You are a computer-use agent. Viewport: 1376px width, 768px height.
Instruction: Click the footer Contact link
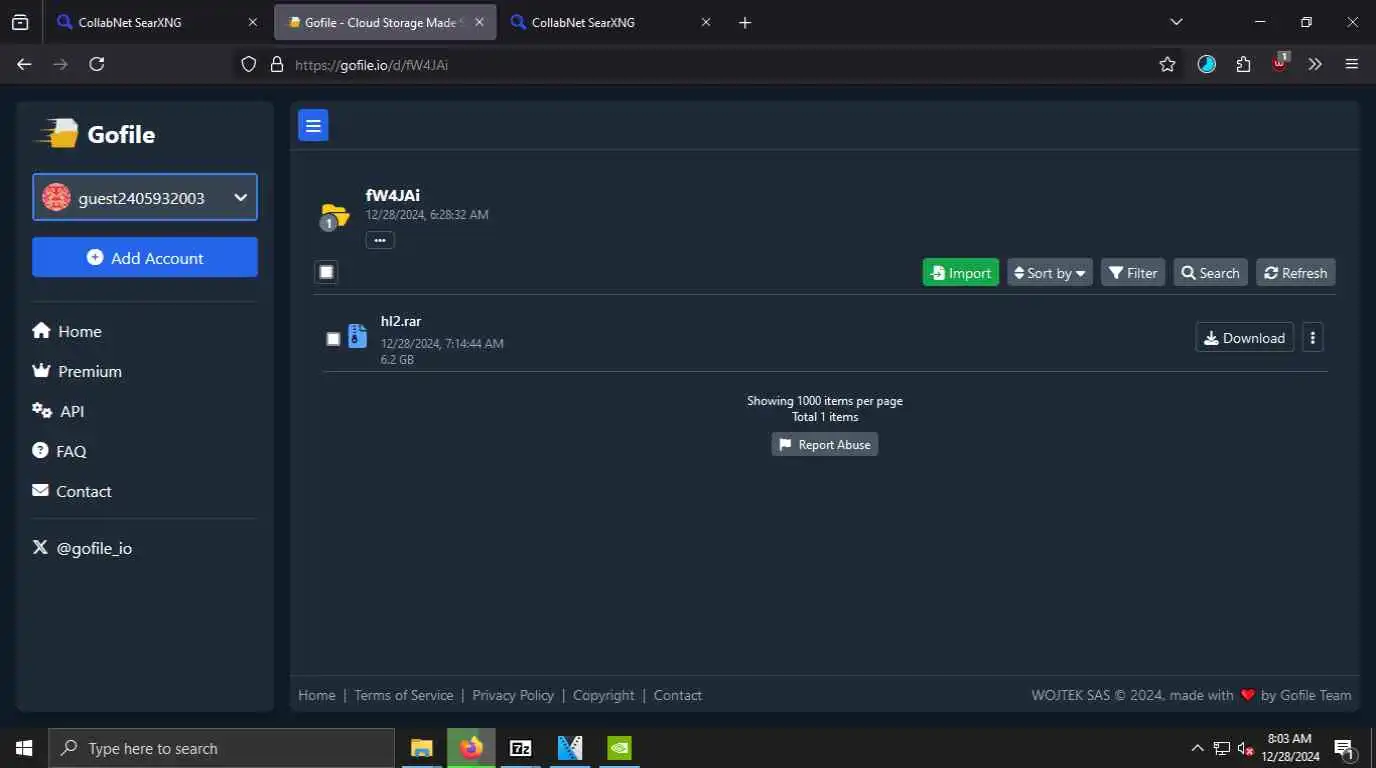pyautogui.click(x=678, y=695)
